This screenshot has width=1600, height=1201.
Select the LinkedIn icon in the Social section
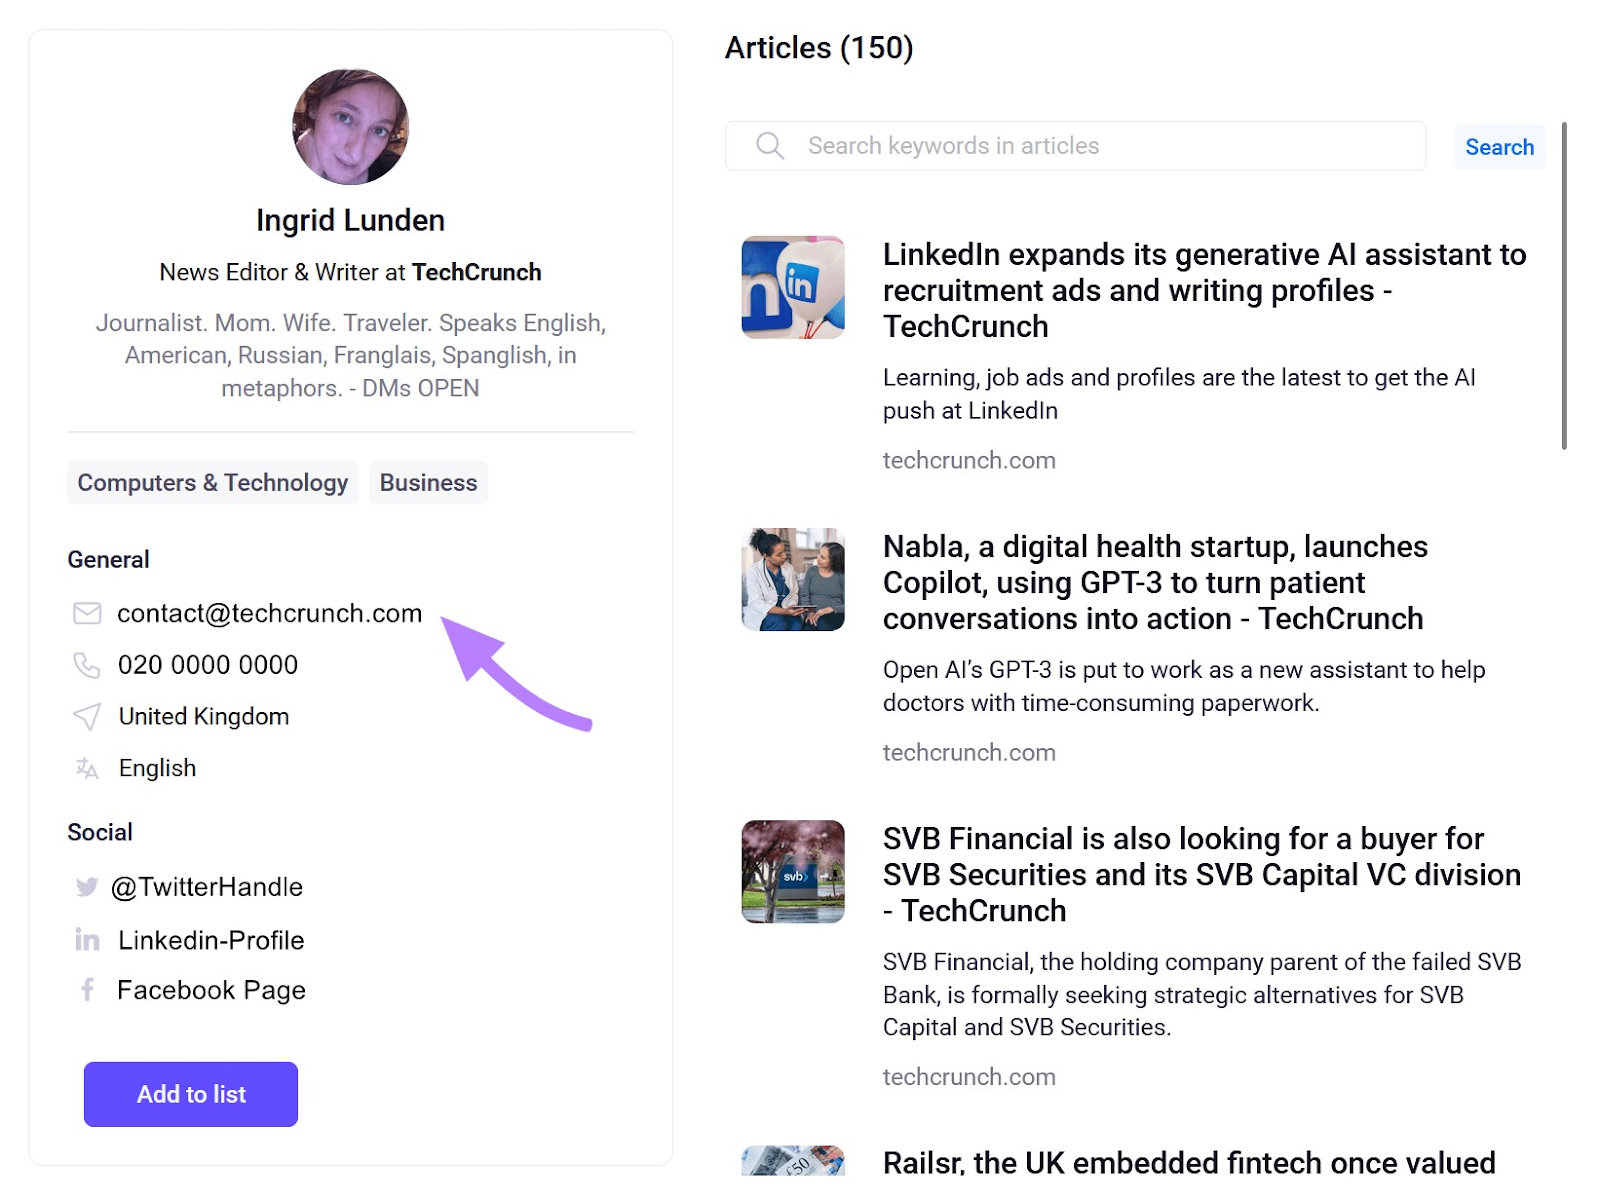(x=87, y=939)
